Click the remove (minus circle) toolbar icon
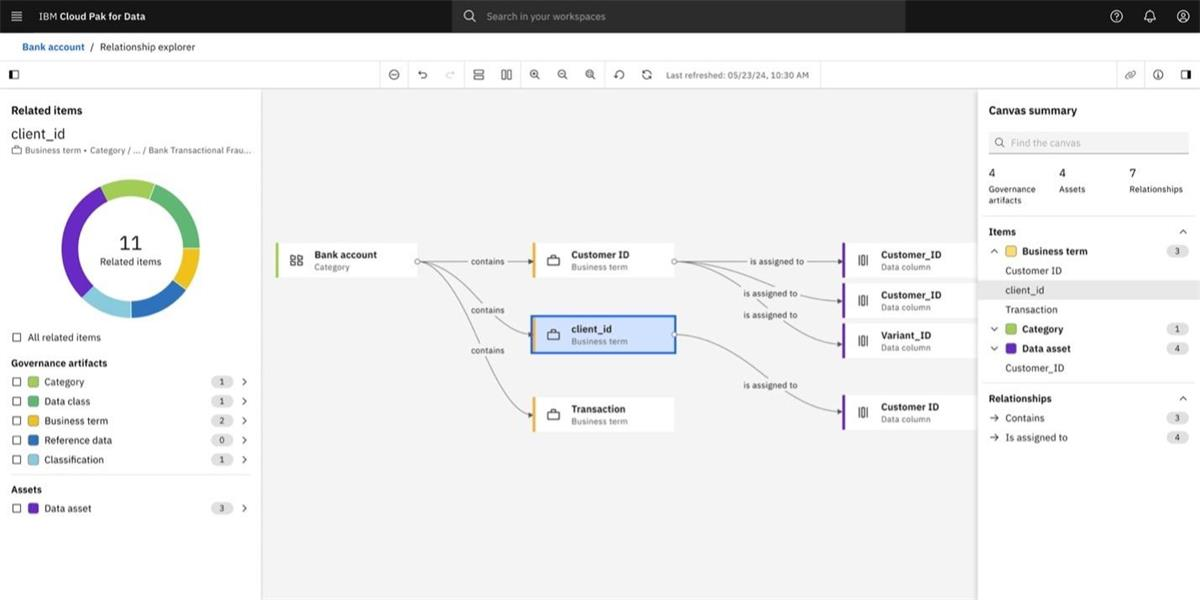 pyautogui.click(x=394, y=75)
